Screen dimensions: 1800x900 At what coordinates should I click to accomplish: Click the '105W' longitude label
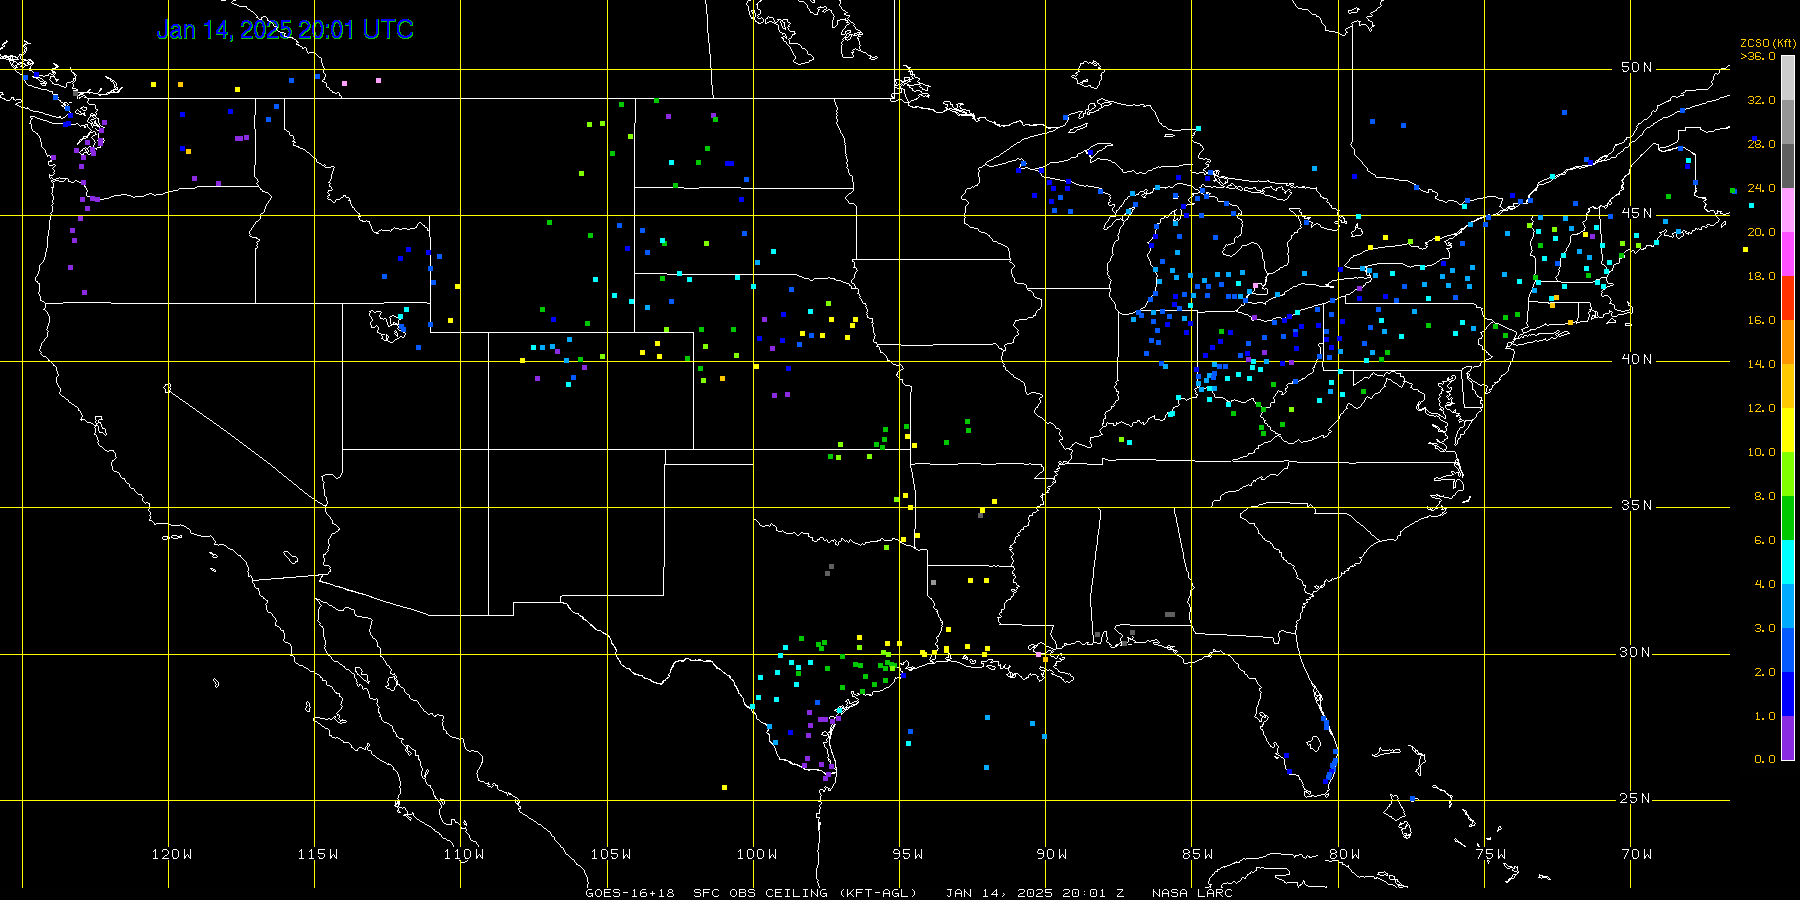(x=610, y=854)
